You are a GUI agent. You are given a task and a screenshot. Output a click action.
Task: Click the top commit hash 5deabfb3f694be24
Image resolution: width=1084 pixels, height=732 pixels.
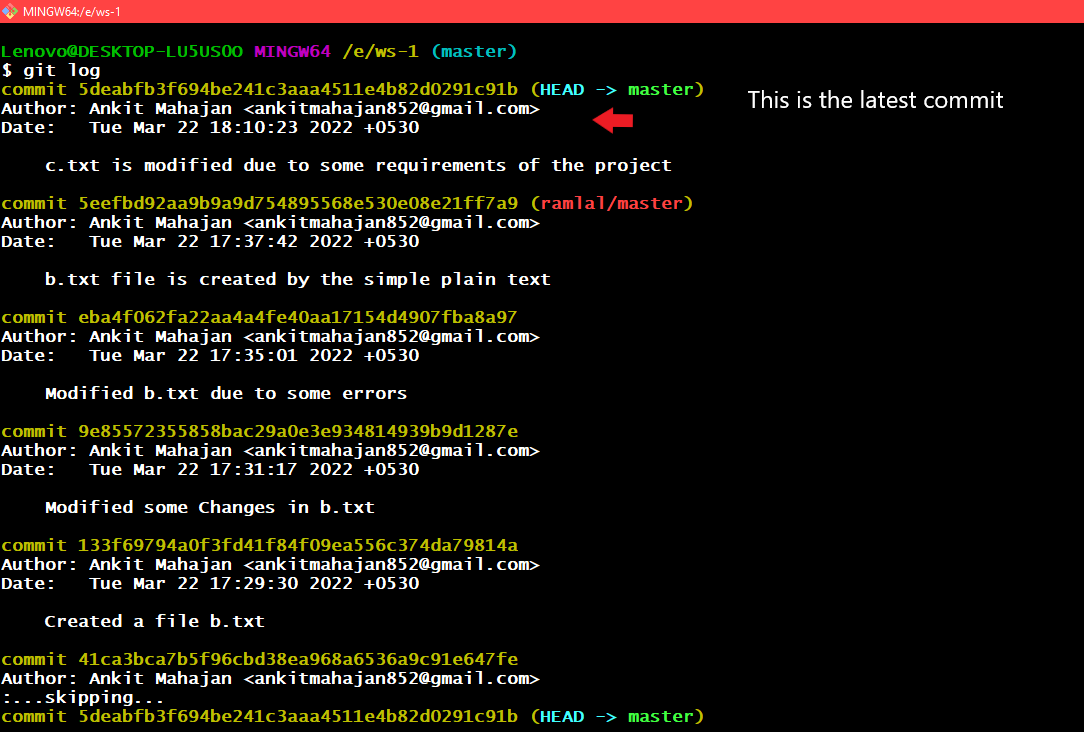coord(298,90)
